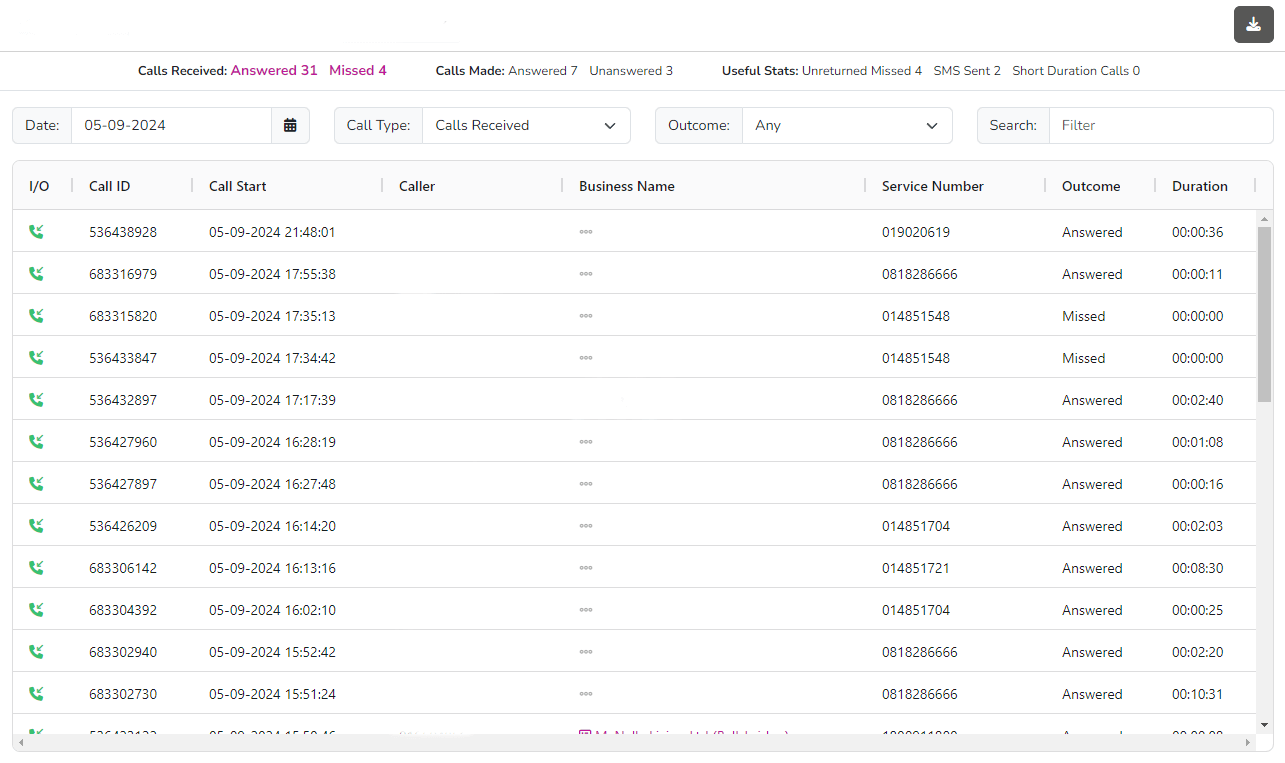Viewport: 1285px width, 763px height.
Task: Click the vertical scrollbar up arrow
Action: (1264, 218)
